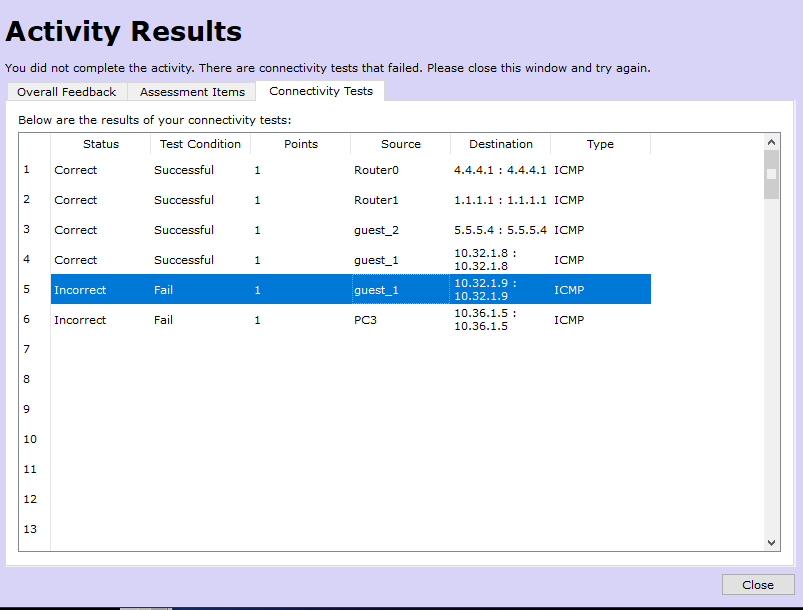Open the Assessment Items tab
The width and height of the screenshot is (803, 610).
(192, 92)
